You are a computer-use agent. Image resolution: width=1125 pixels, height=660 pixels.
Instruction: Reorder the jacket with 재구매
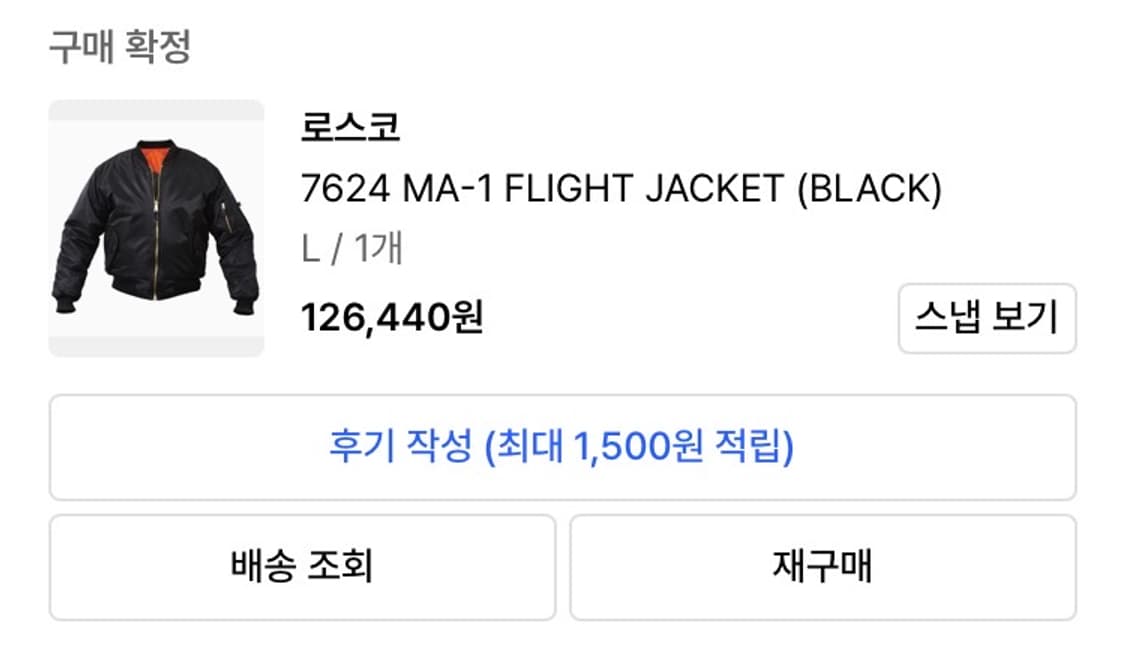click(x=822, y=565)
